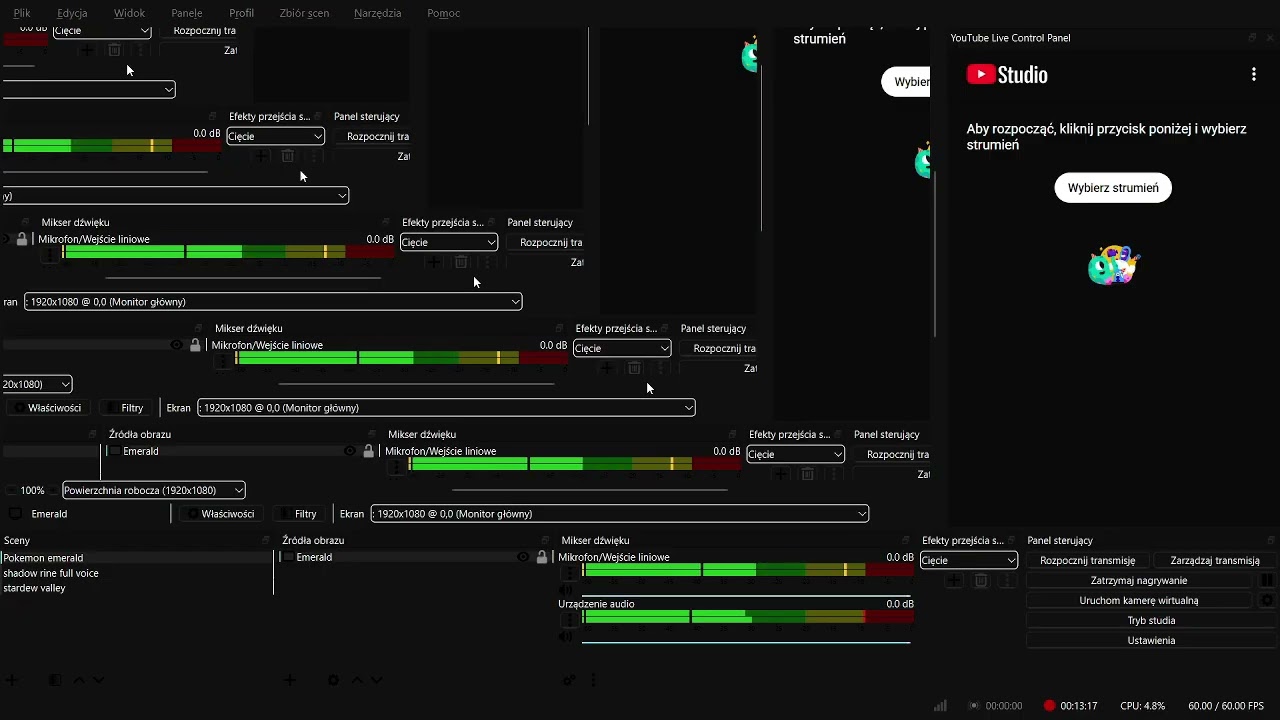Open Zbiór scen menu
This screenshot has height=720, width=1280.
click(305, 13)
